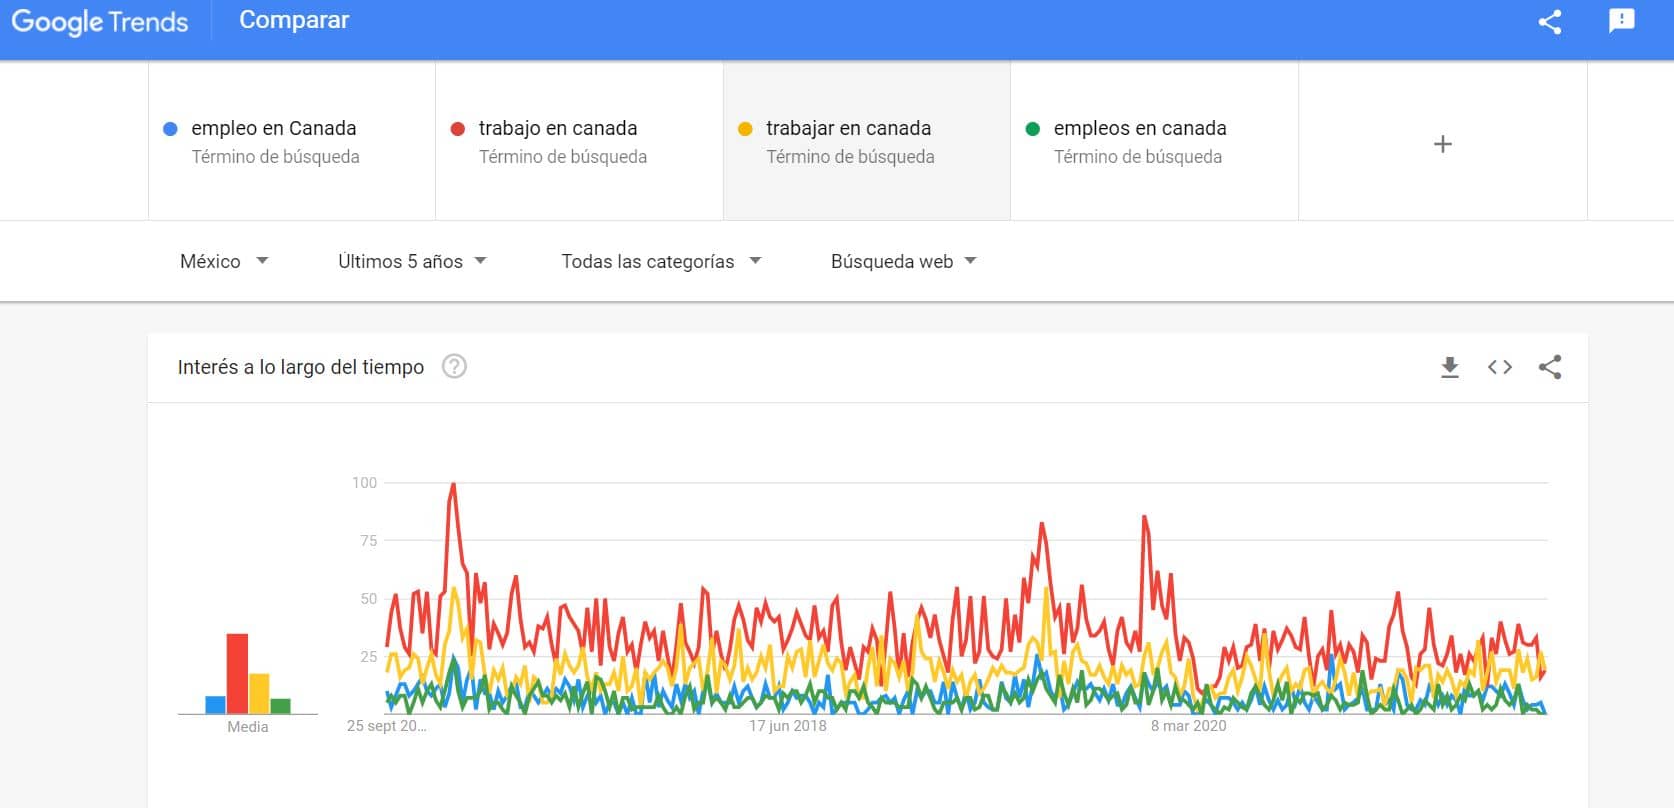The height and width of the screenshot is (808, 1674).
Task: Share the Interés a lo largo del tiempo chart
Action: click(x=1549, y=367)
